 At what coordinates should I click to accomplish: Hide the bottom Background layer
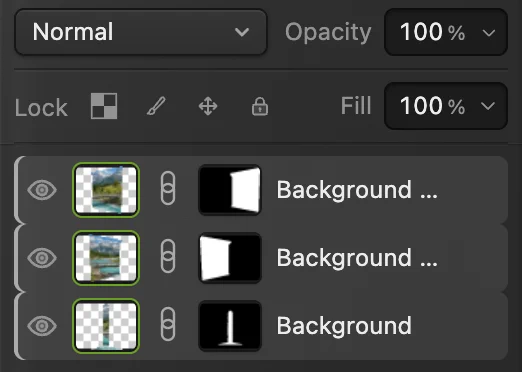pos(42,326)
